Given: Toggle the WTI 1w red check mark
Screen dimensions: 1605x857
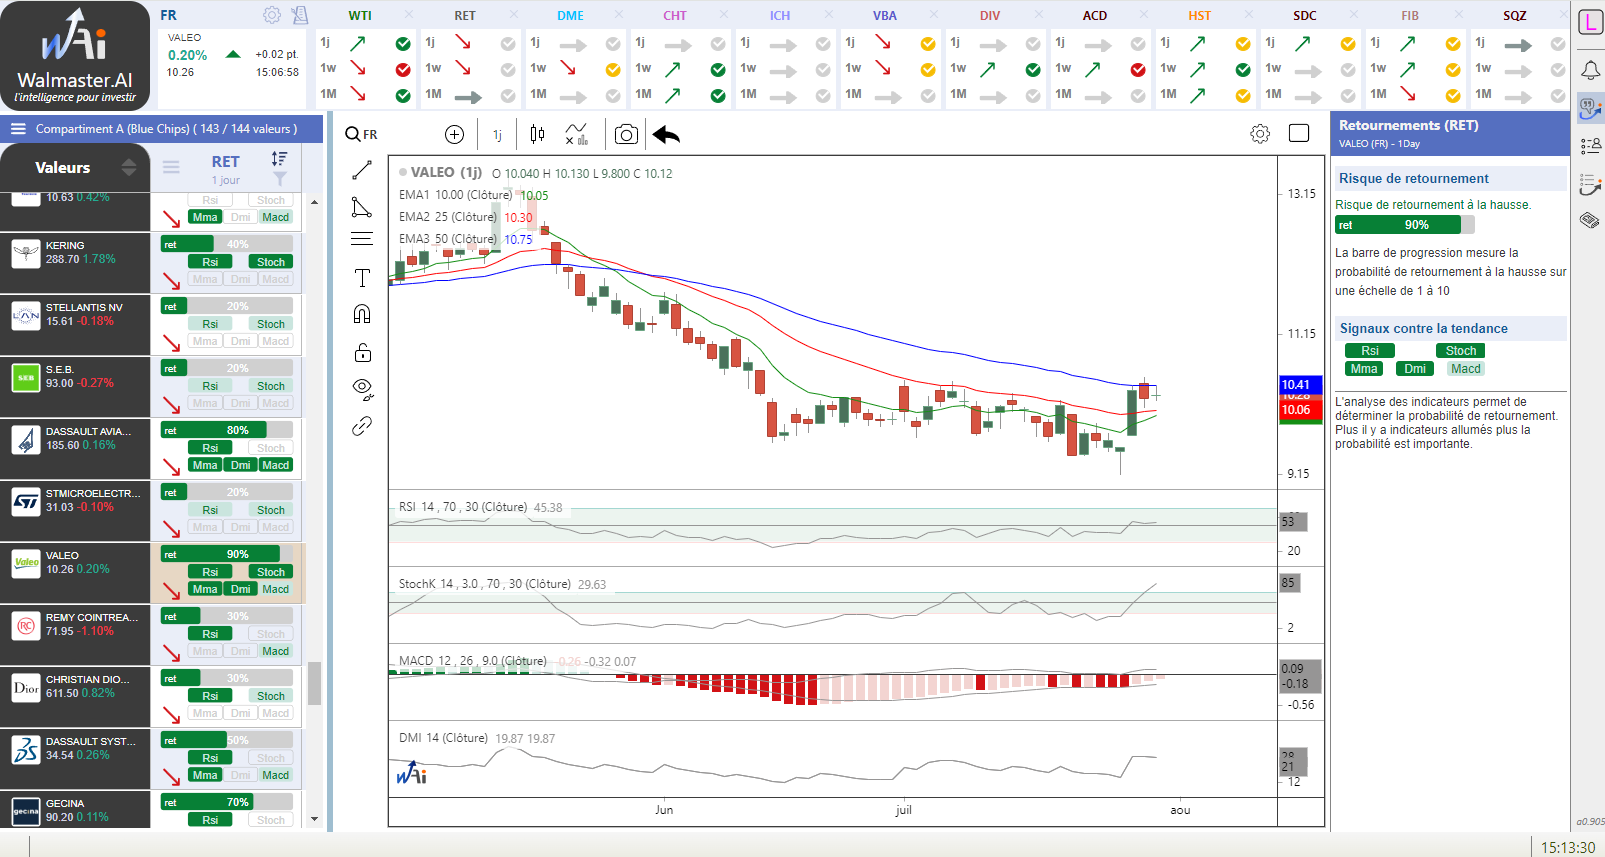Looking at the screenshot, I should click(x=403, y=70).
